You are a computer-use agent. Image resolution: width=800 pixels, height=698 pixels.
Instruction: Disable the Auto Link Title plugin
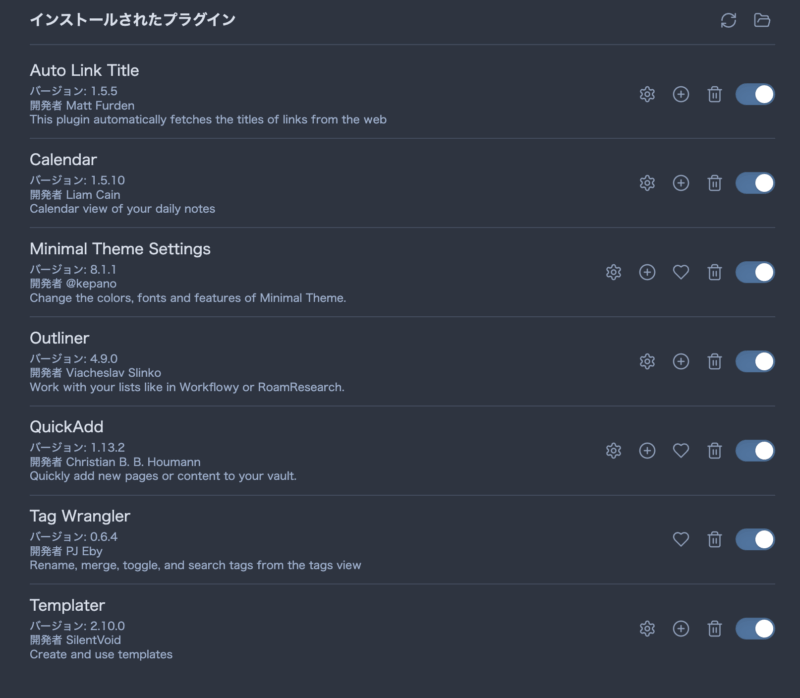point(755,94)
